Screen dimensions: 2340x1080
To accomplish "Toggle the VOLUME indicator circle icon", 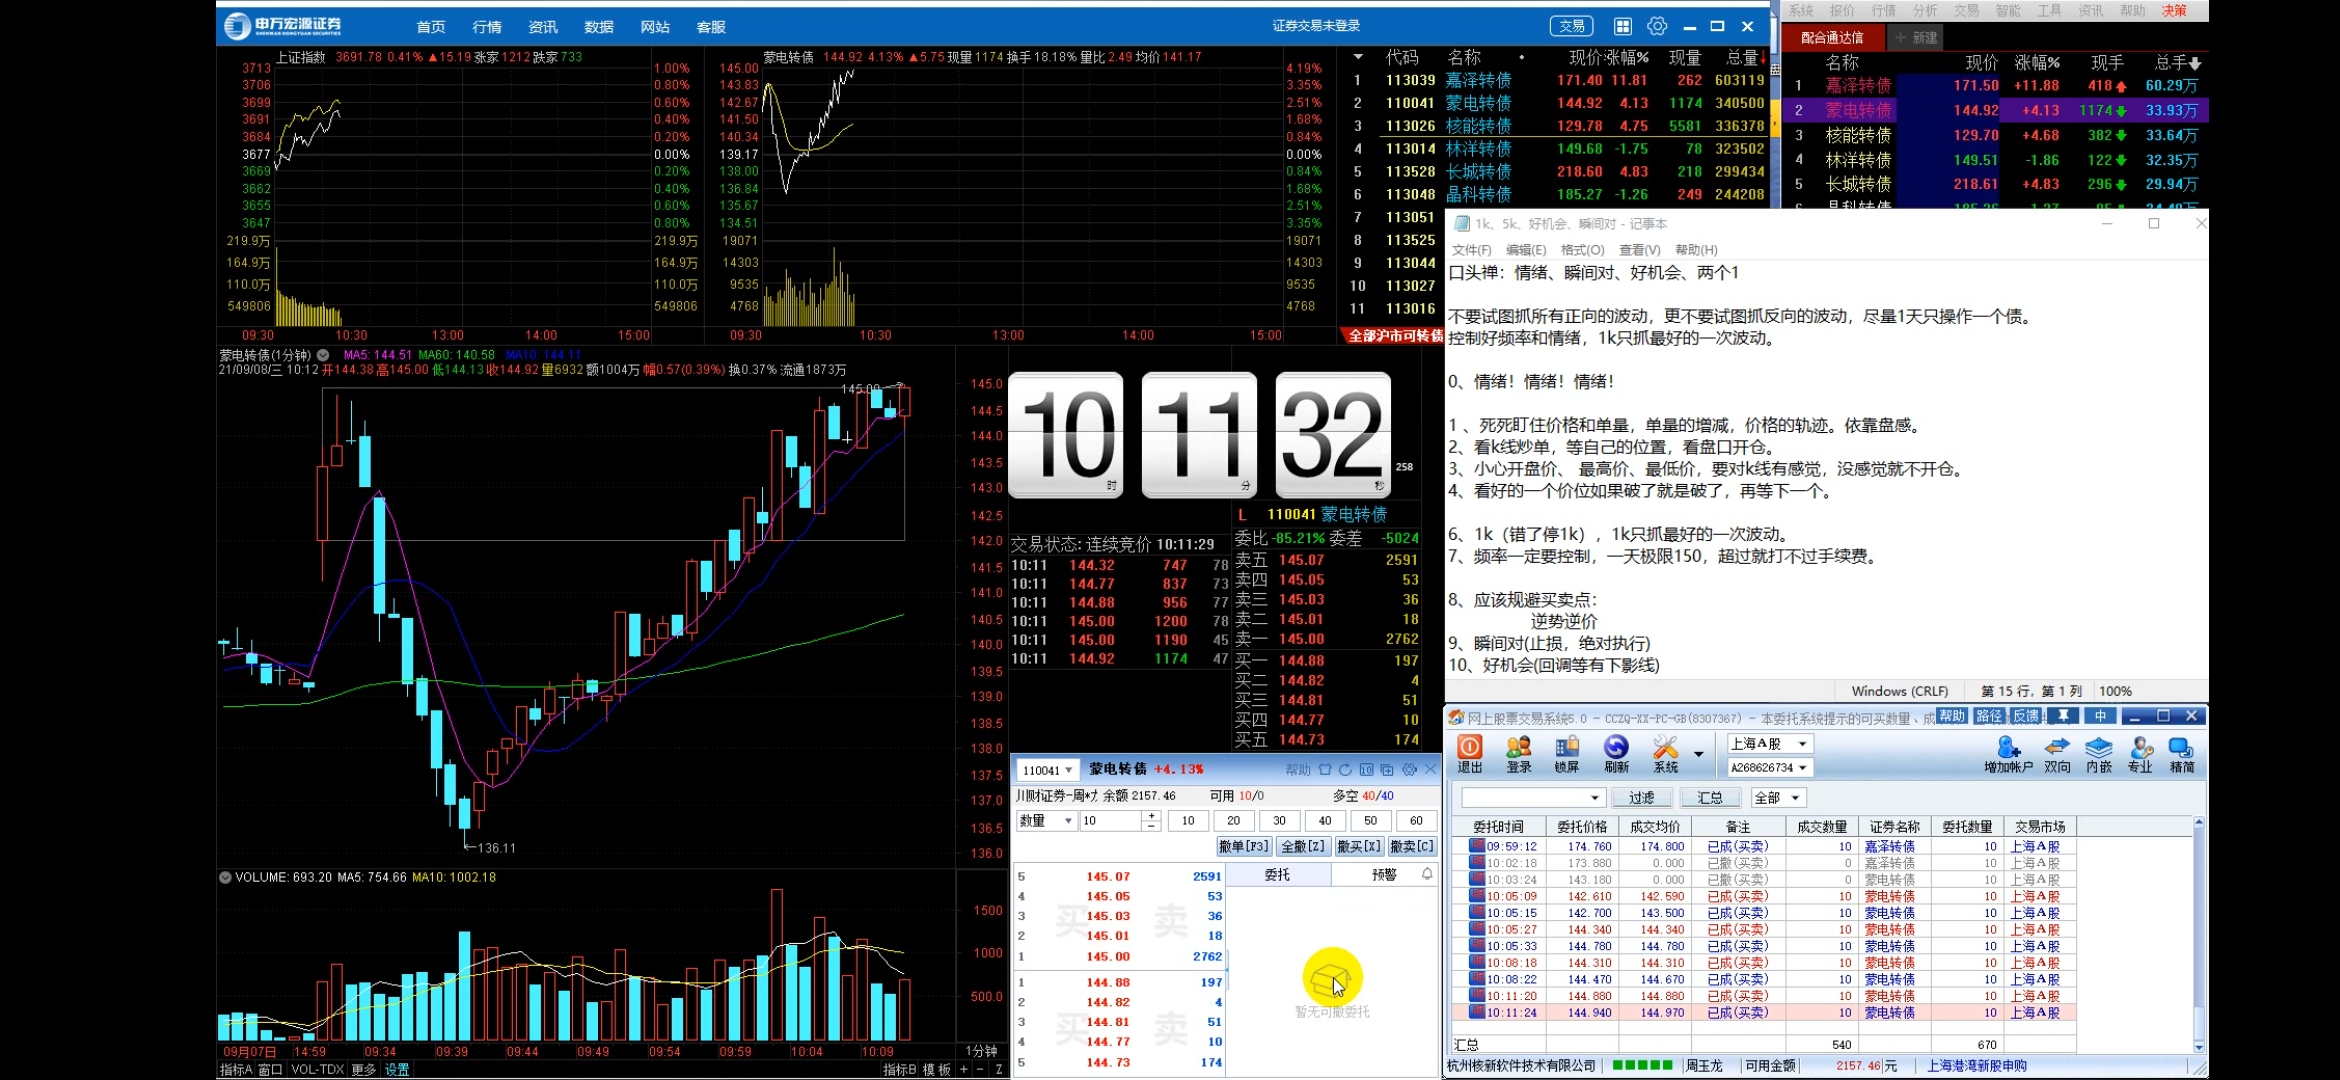I will (225, 877).
